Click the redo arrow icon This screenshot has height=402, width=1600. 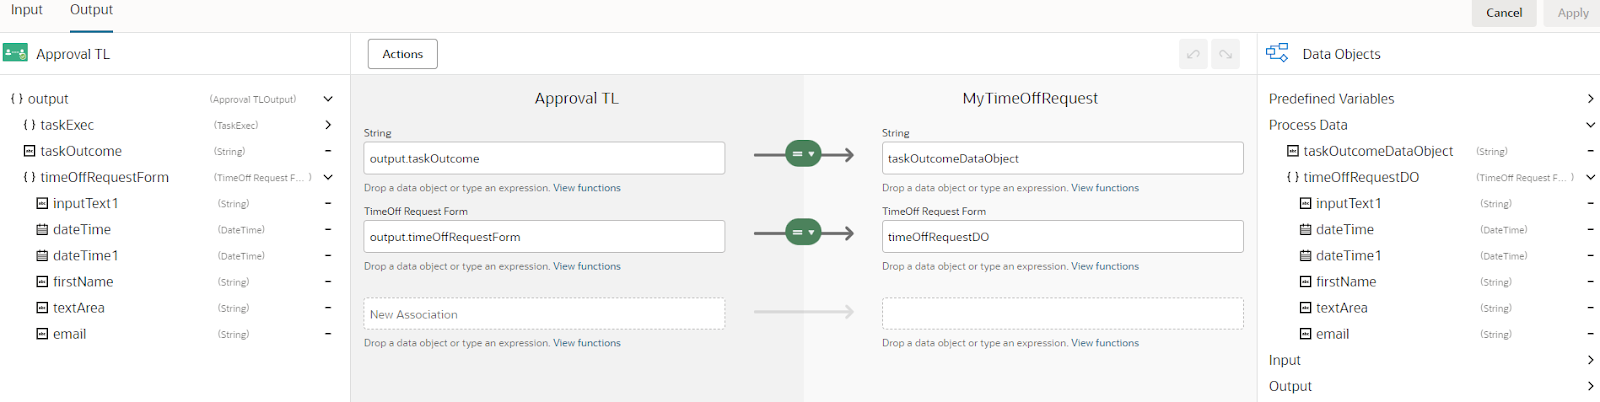(1225, 54)
